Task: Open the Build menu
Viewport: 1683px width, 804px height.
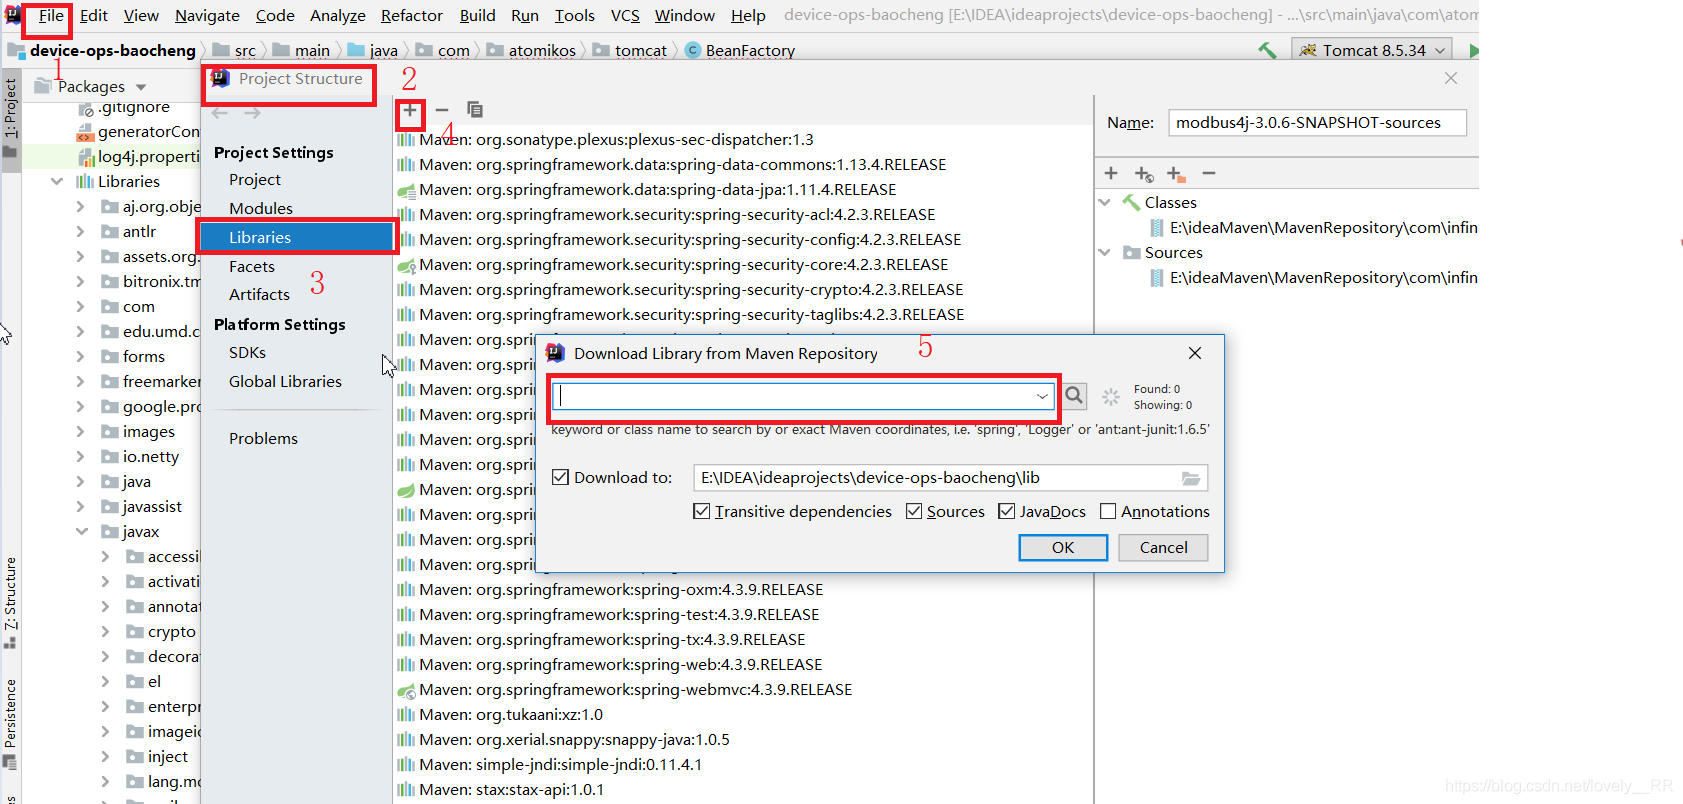Action: tap(477, 15)
